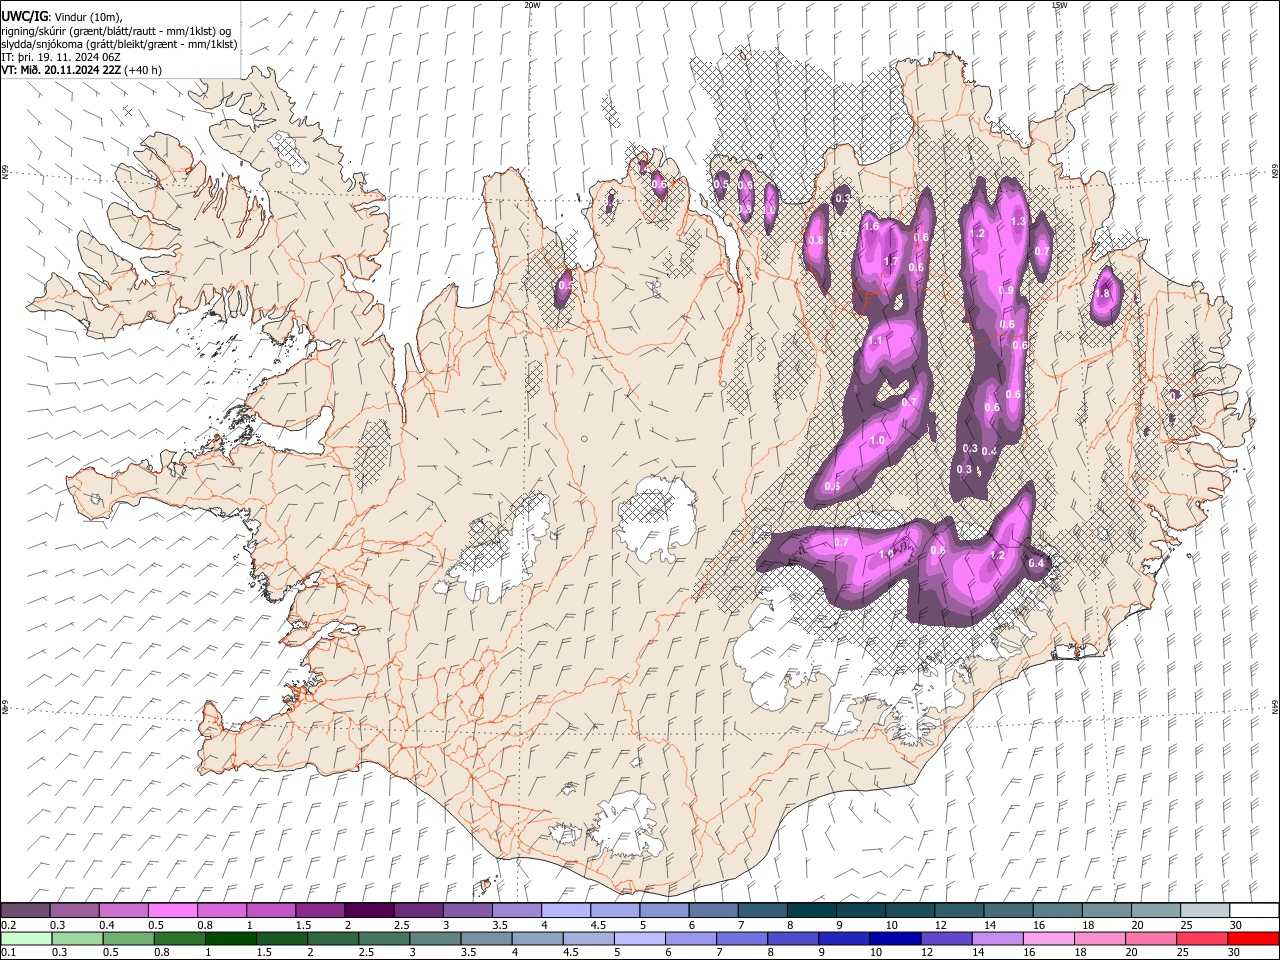Click the '20W' longitude label
Viewport: 1280px width, 960px height.
pyautogui.click(x=532, y=5)
